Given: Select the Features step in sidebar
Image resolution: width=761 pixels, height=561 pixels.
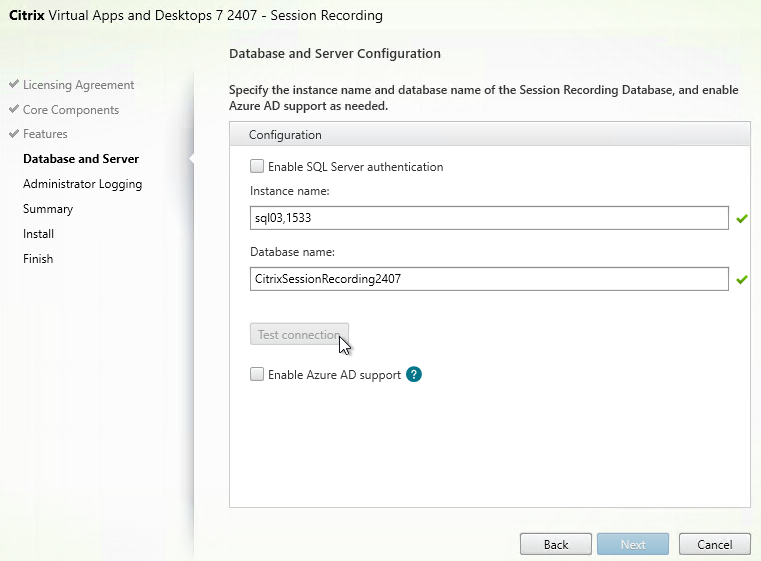Looking at the screenshot, I should pos(45,134).
